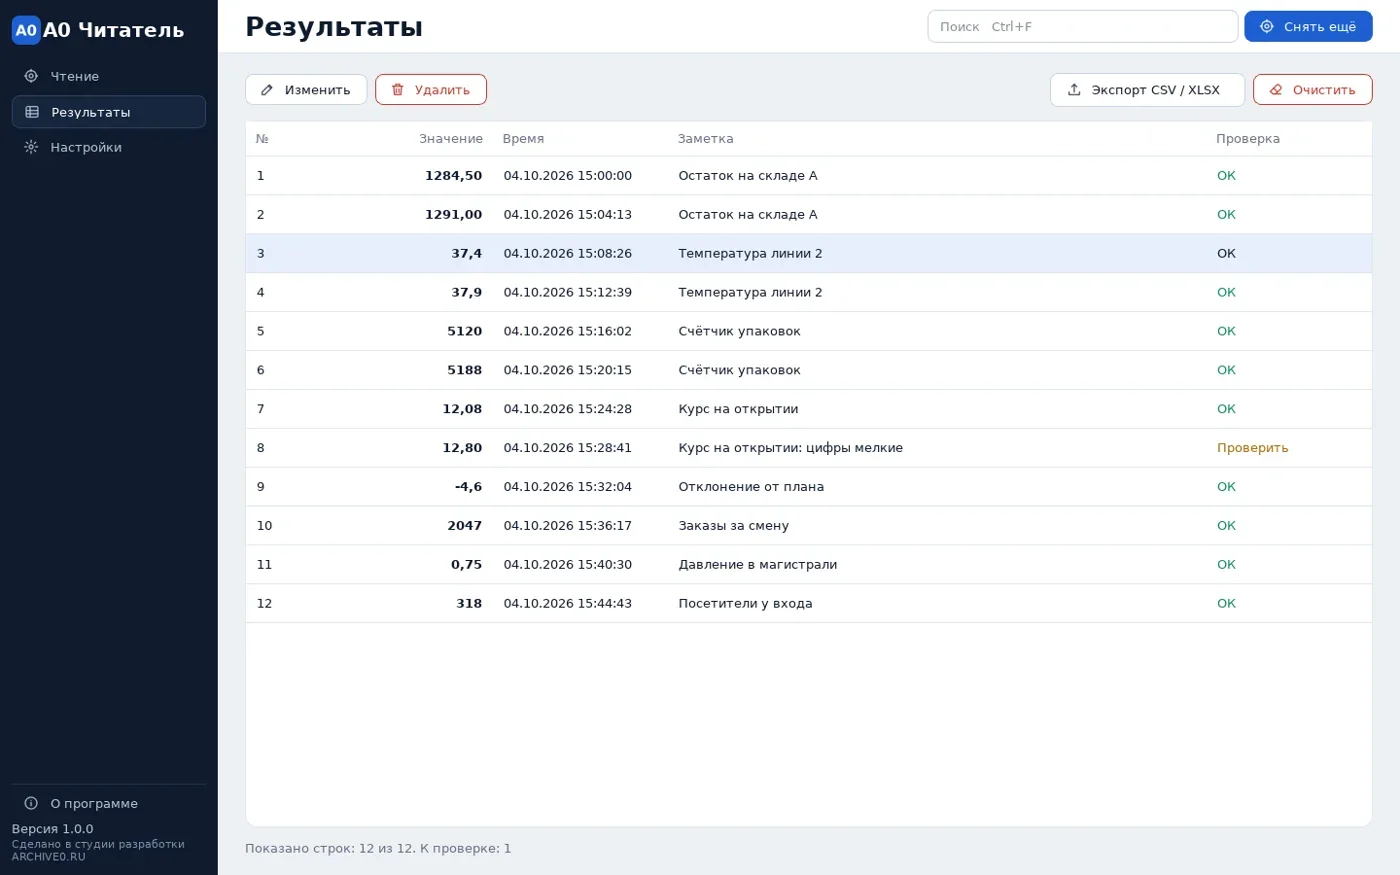Screen dimensions: 1400x875
Task: Open О программе in the sidebar
Action: click(109, 803)
